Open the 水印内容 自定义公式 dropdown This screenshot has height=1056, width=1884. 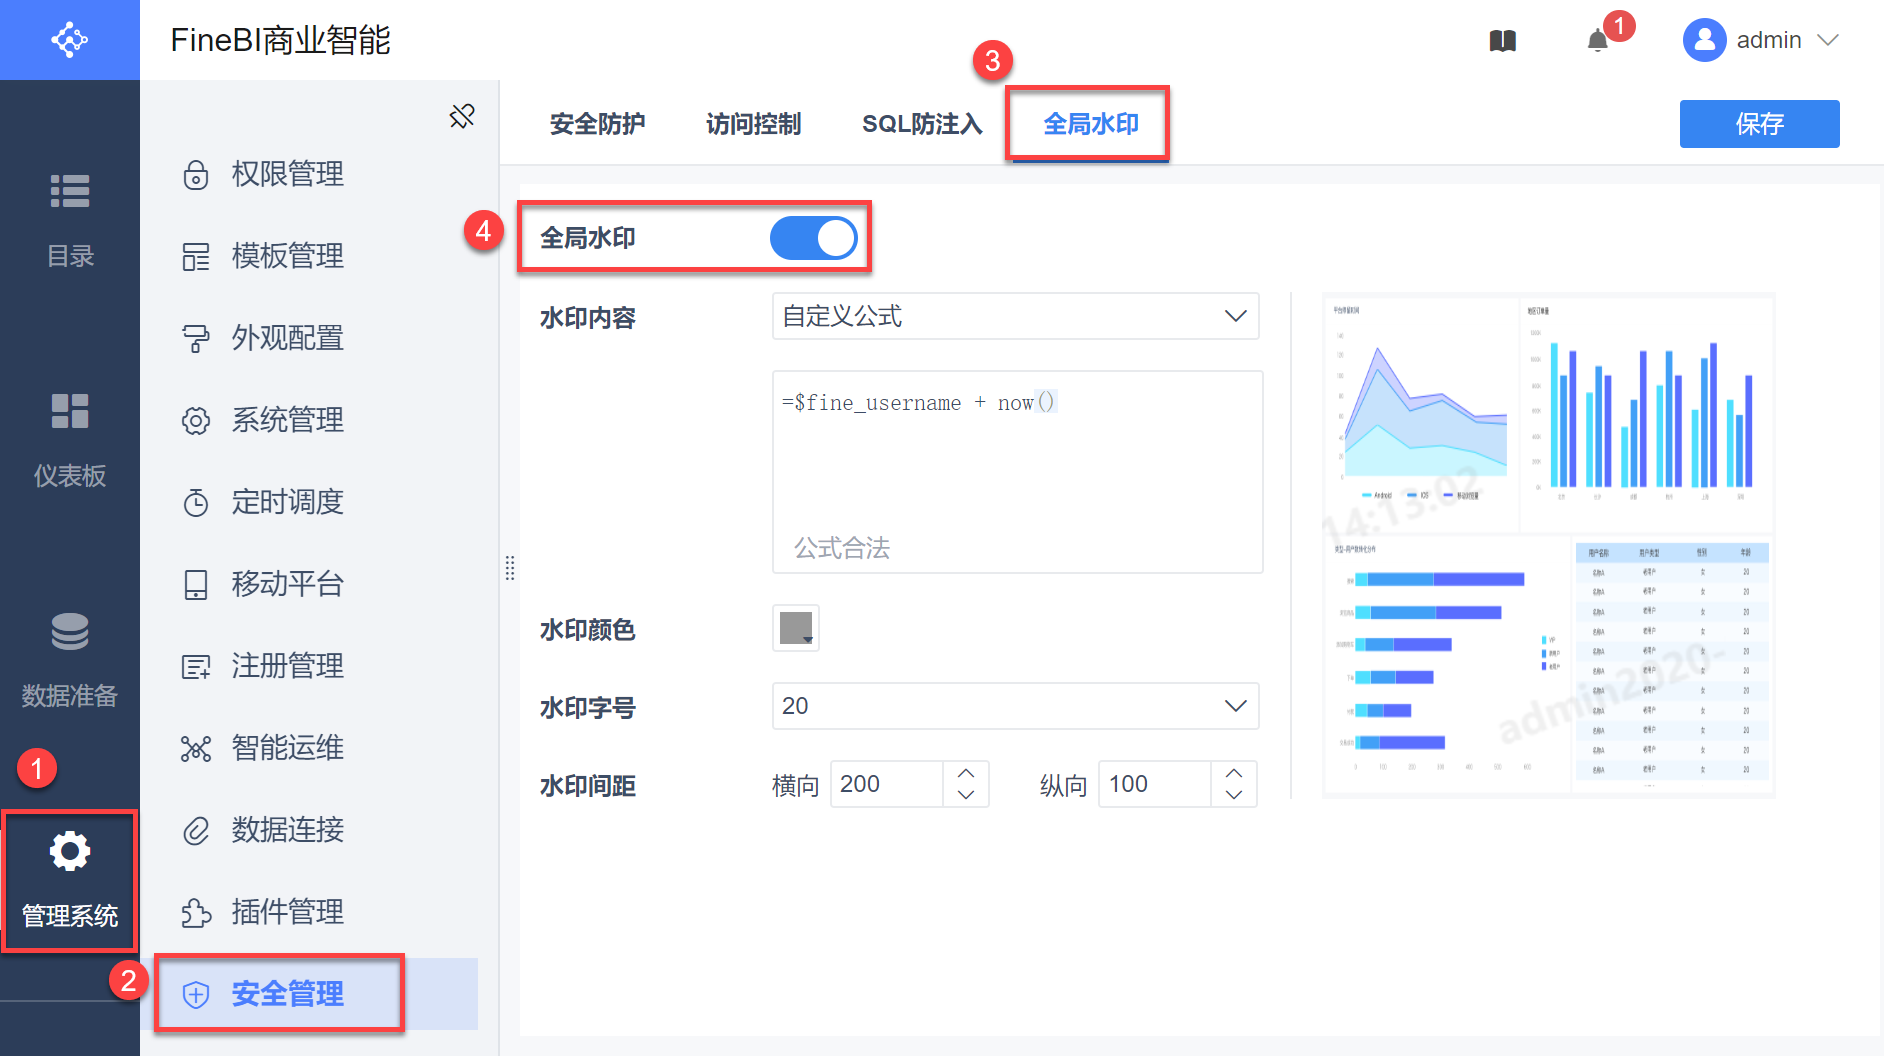(x=1015, y=316)
